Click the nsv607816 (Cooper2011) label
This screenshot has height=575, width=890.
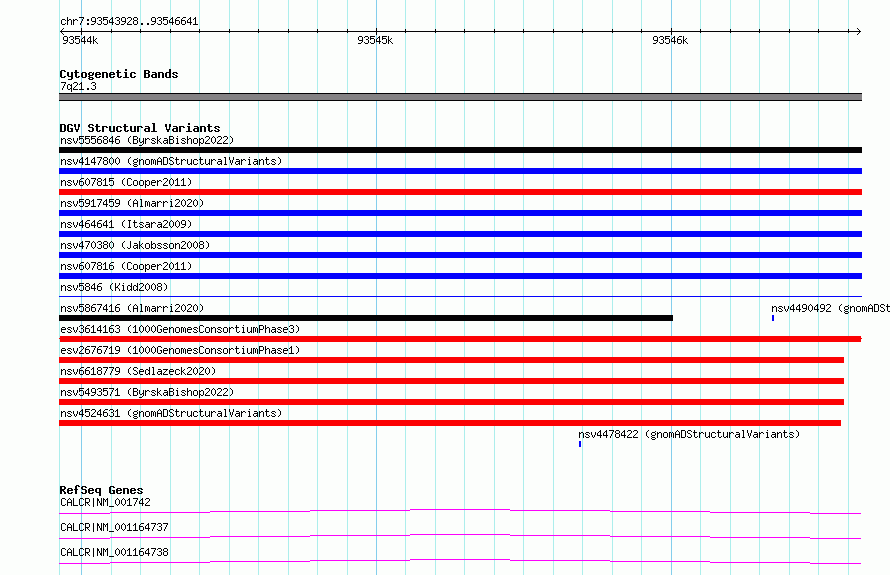click(126, 266)
